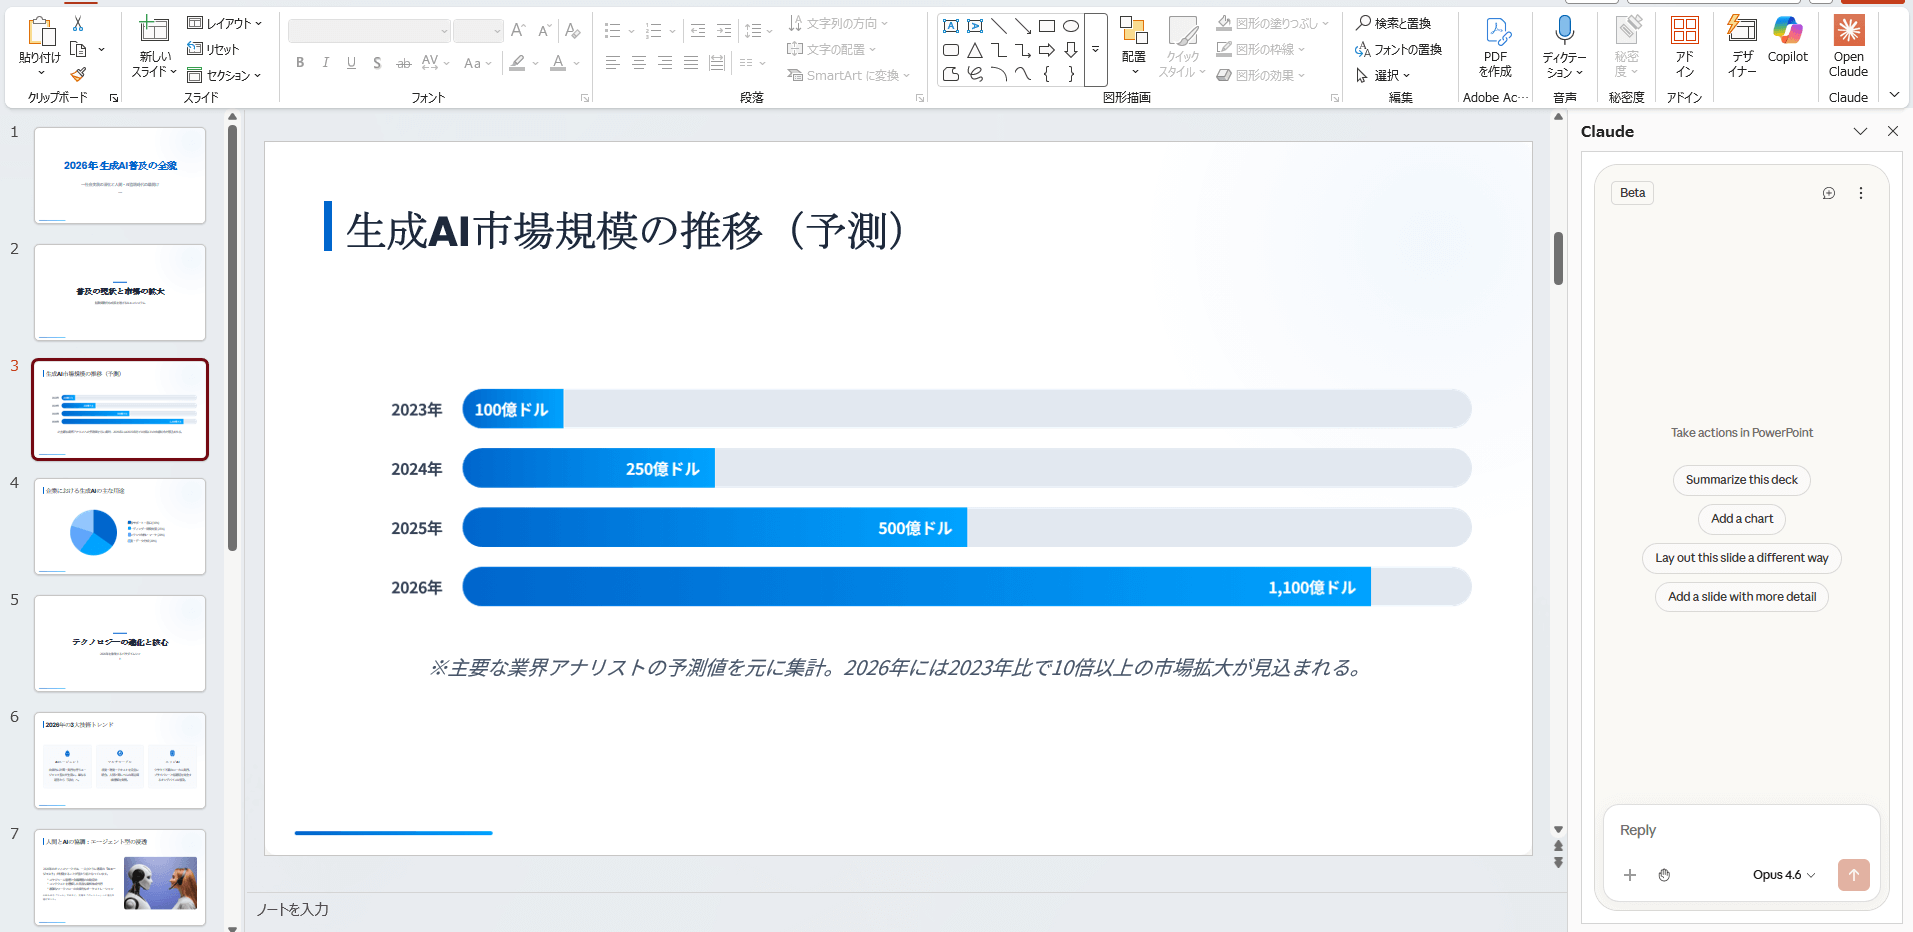Select the Format Painter brush icon
Screen dimensions: 1913x932
[x=78, y=75]
